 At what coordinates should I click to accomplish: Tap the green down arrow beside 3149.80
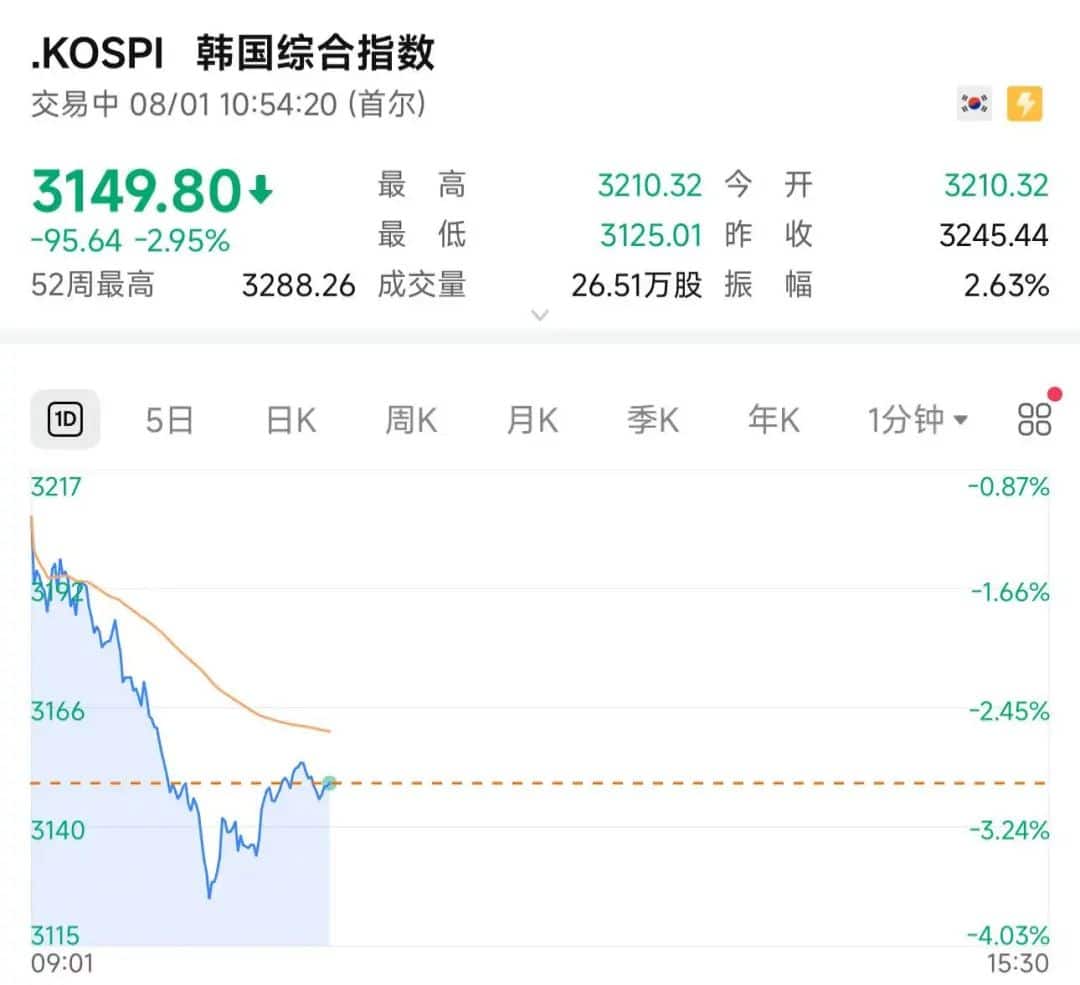coord(260,189)
